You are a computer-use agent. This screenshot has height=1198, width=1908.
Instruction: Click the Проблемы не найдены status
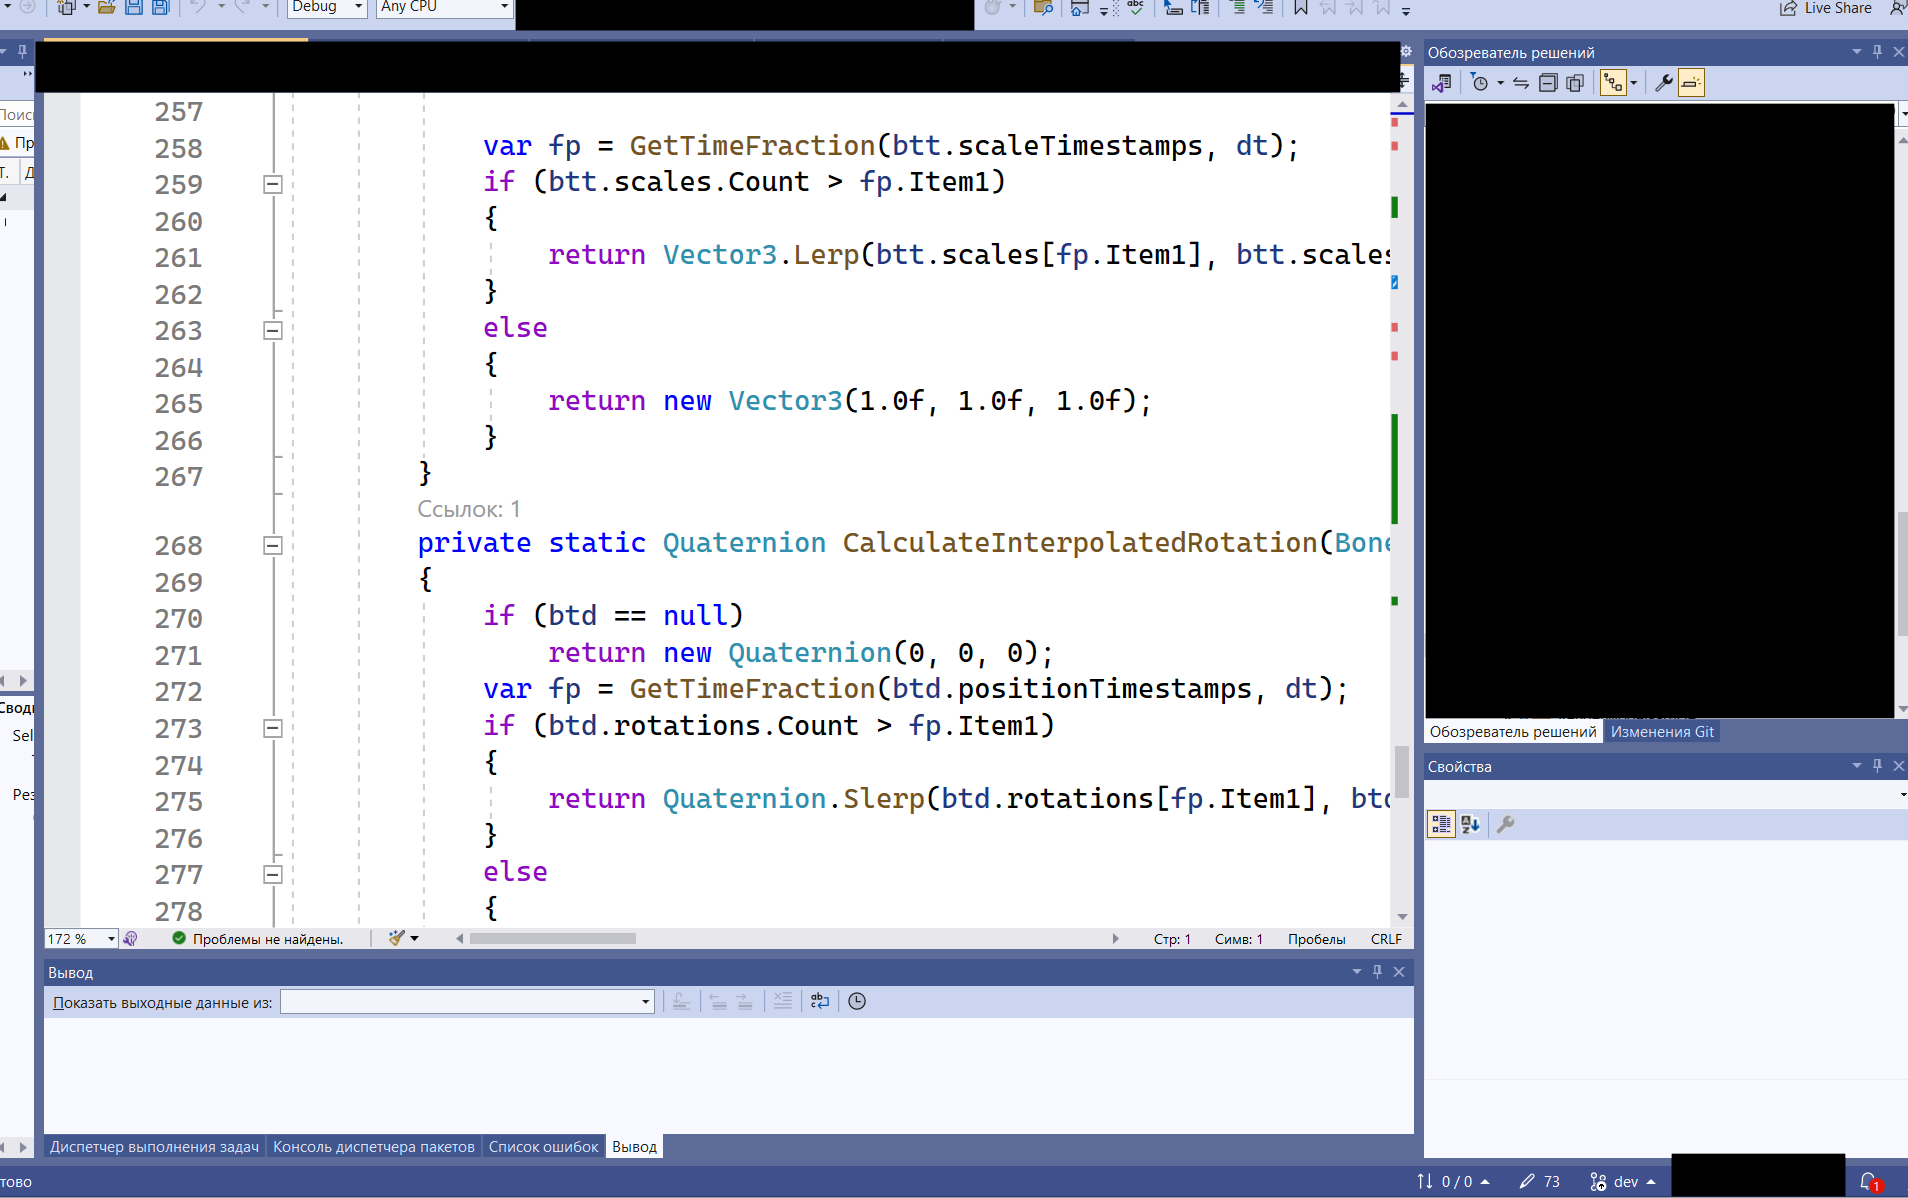click(x=258, y=939)
